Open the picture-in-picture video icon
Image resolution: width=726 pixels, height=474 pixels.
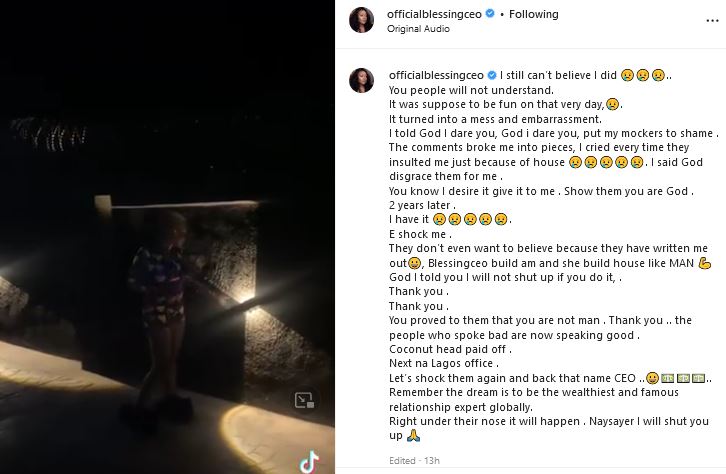click(305, 401)
